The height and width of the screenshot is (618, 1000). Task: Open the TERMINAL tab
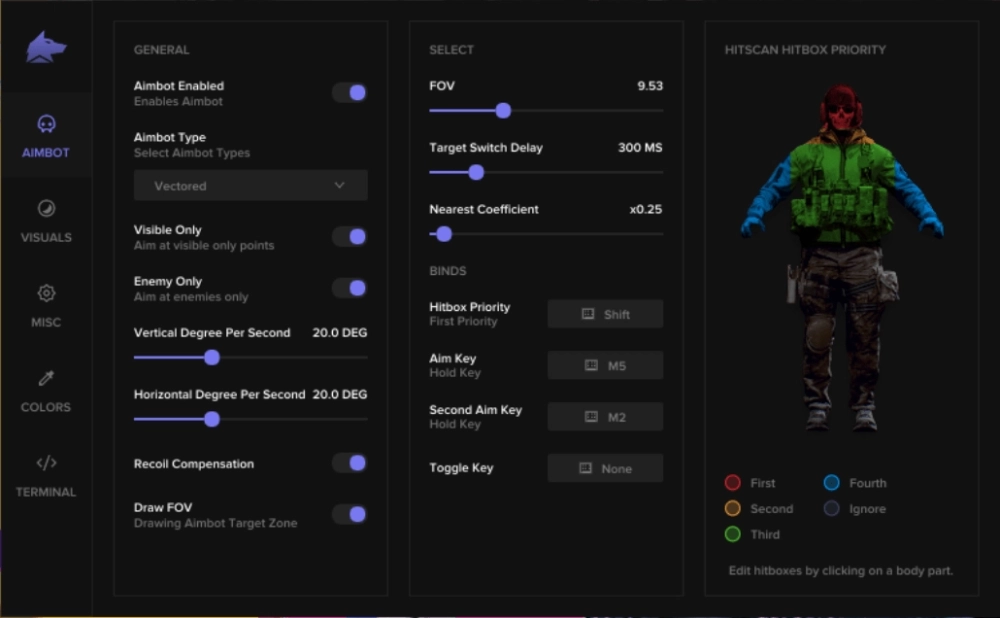pos(45,465)
